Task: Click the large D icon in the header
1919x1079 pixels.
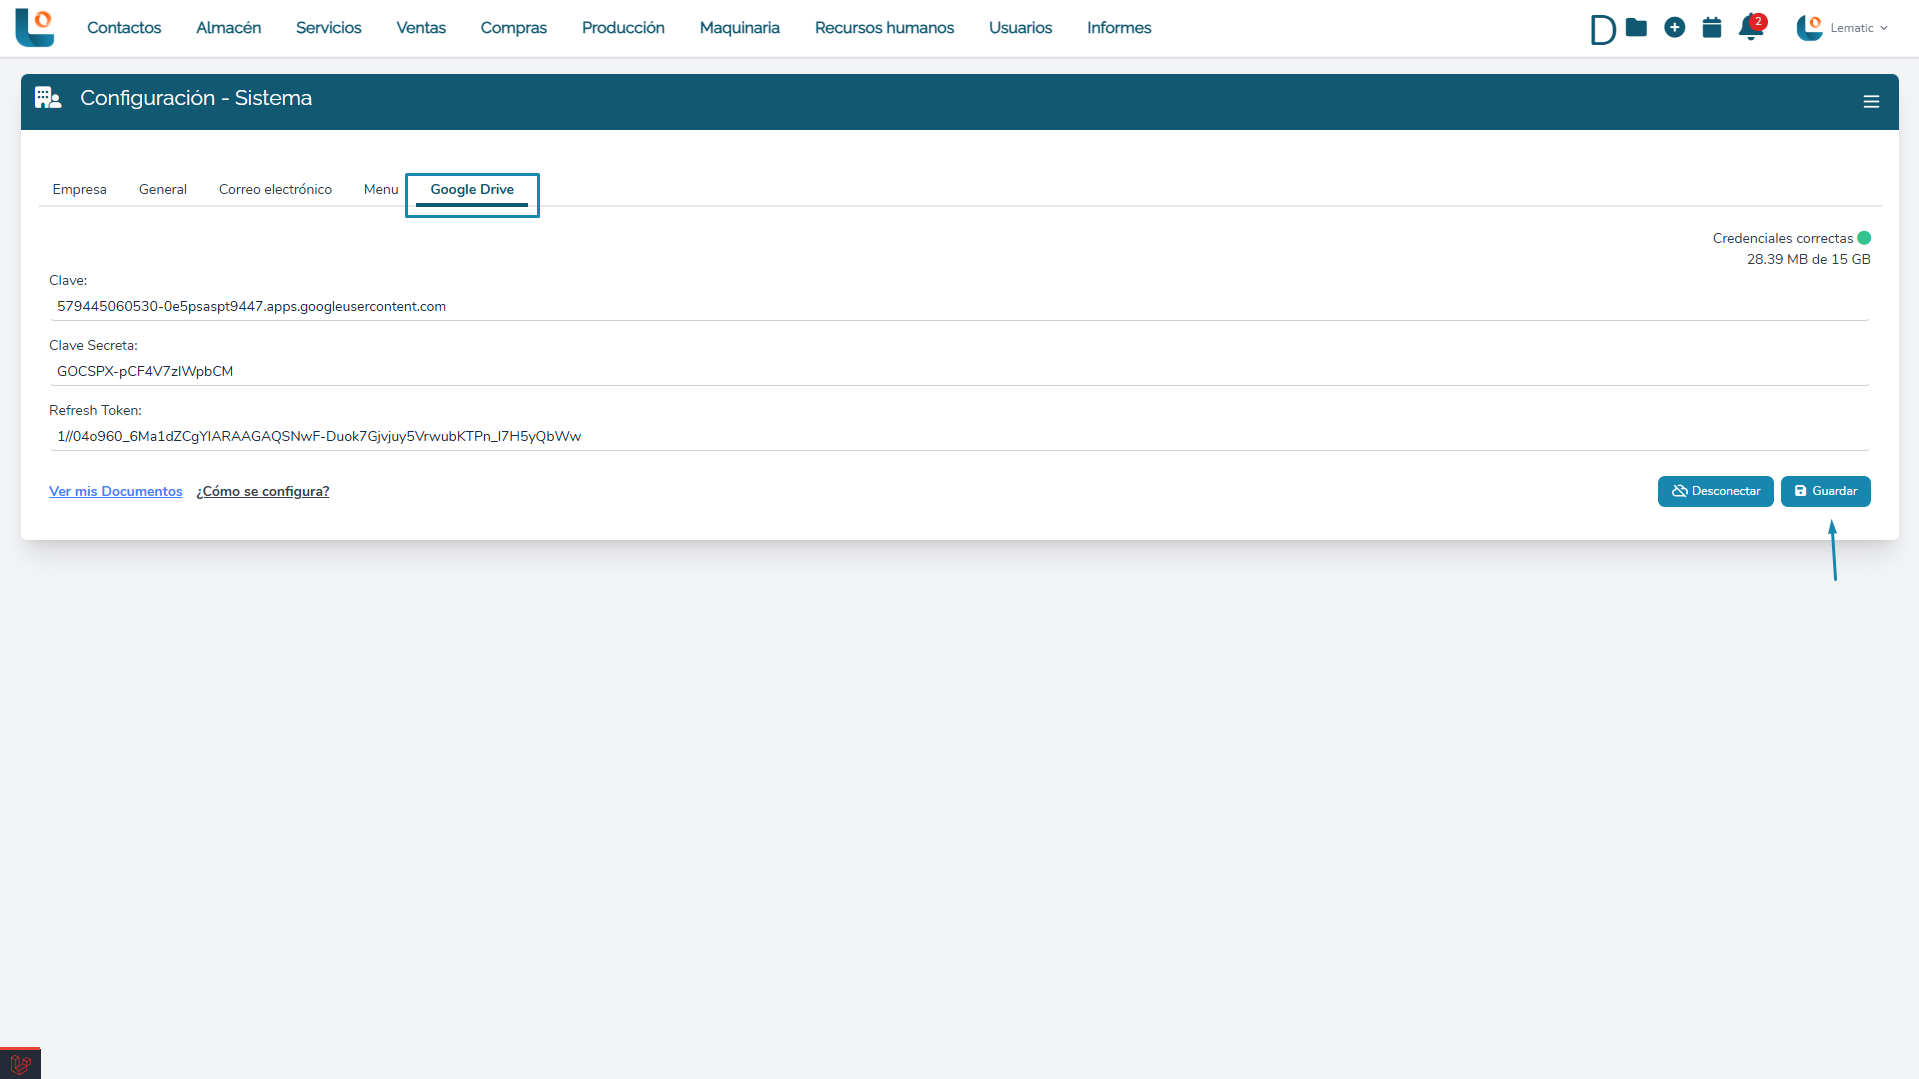Action: click(1601, 30)
